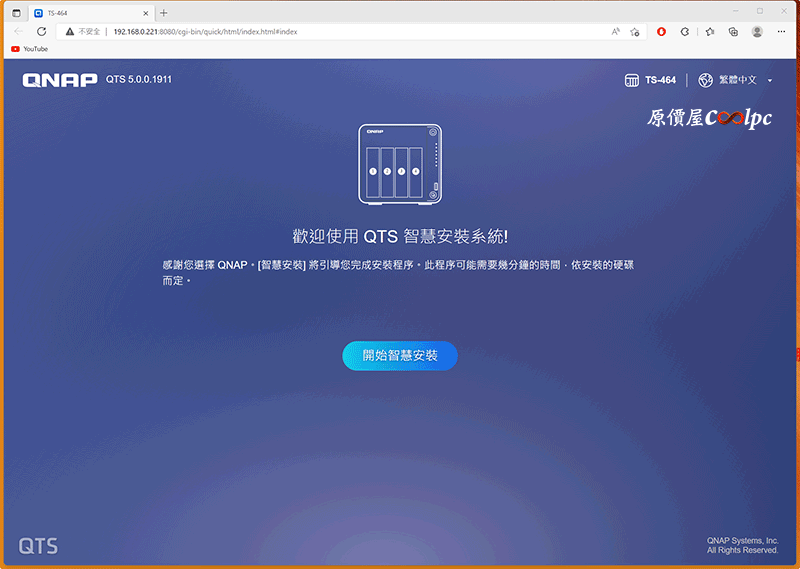
Task: Minimize the browser window
Action: click(736, 11)
